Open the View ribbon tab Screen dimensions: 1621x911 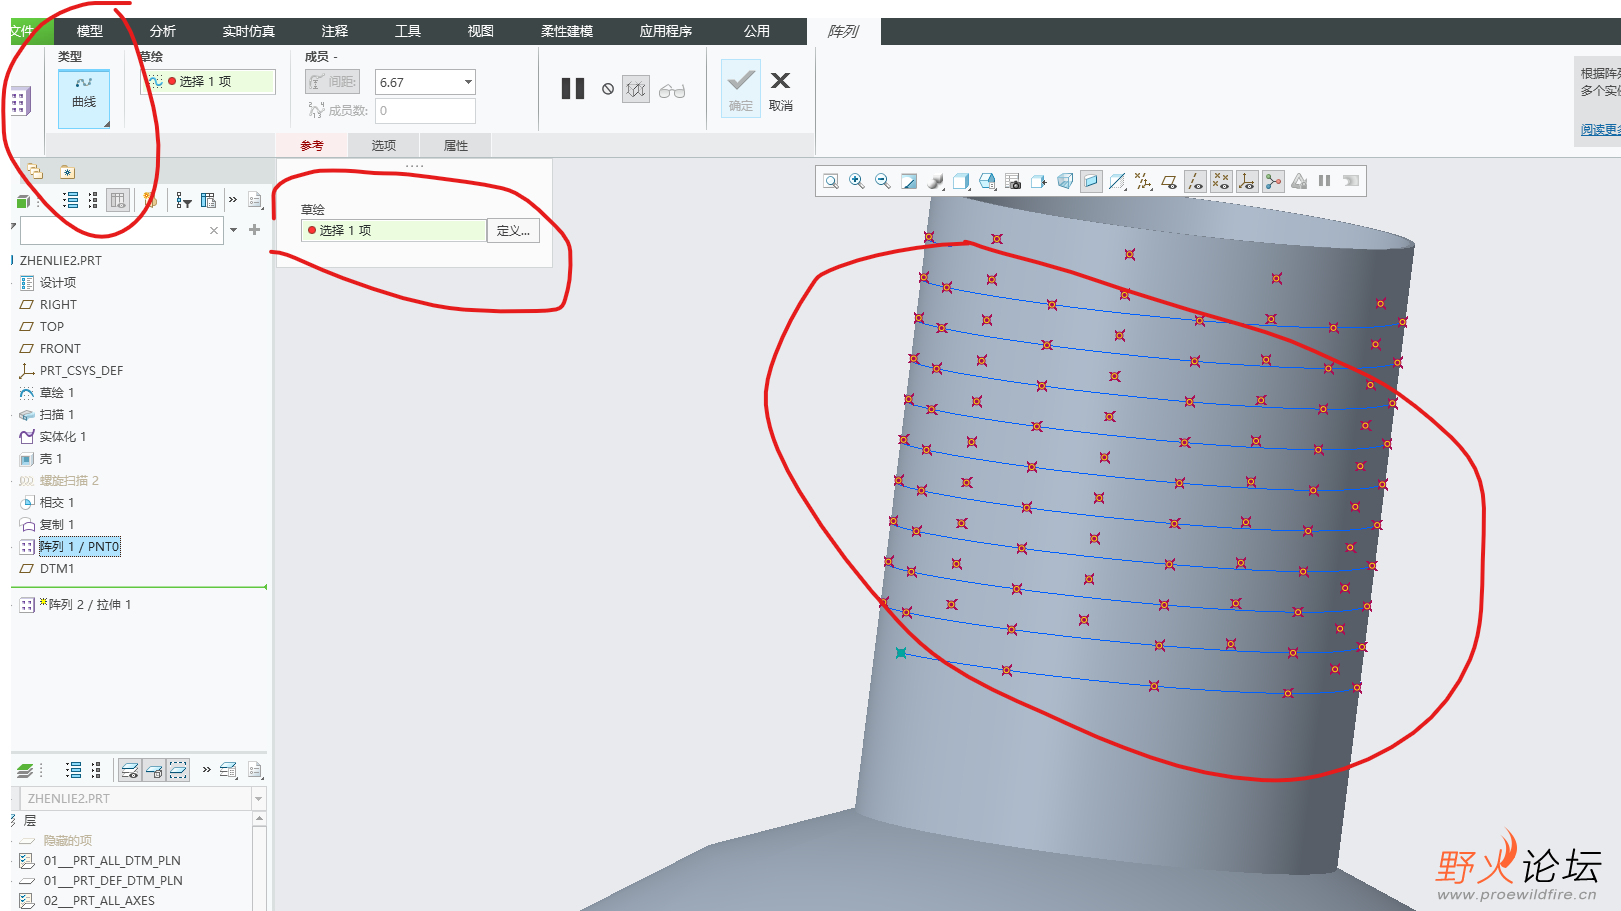tap(481, 31)
